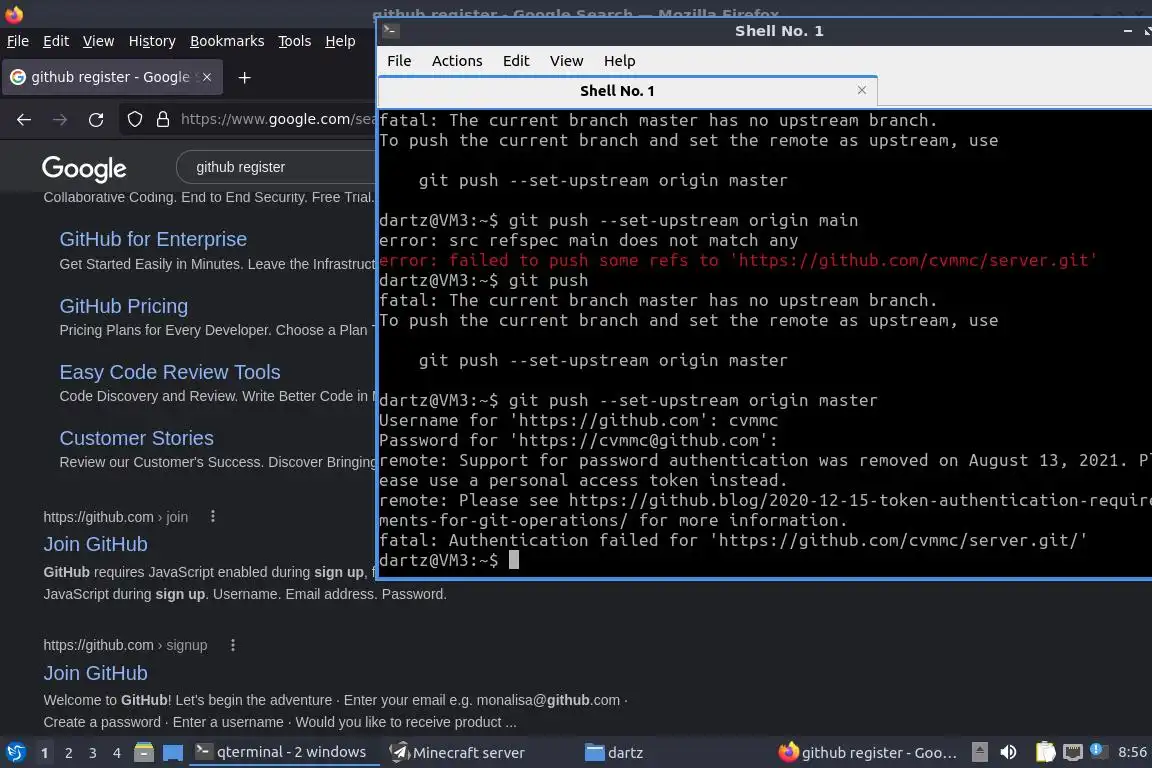Open options menu for github.com › signup result

(x=233, y=645)
